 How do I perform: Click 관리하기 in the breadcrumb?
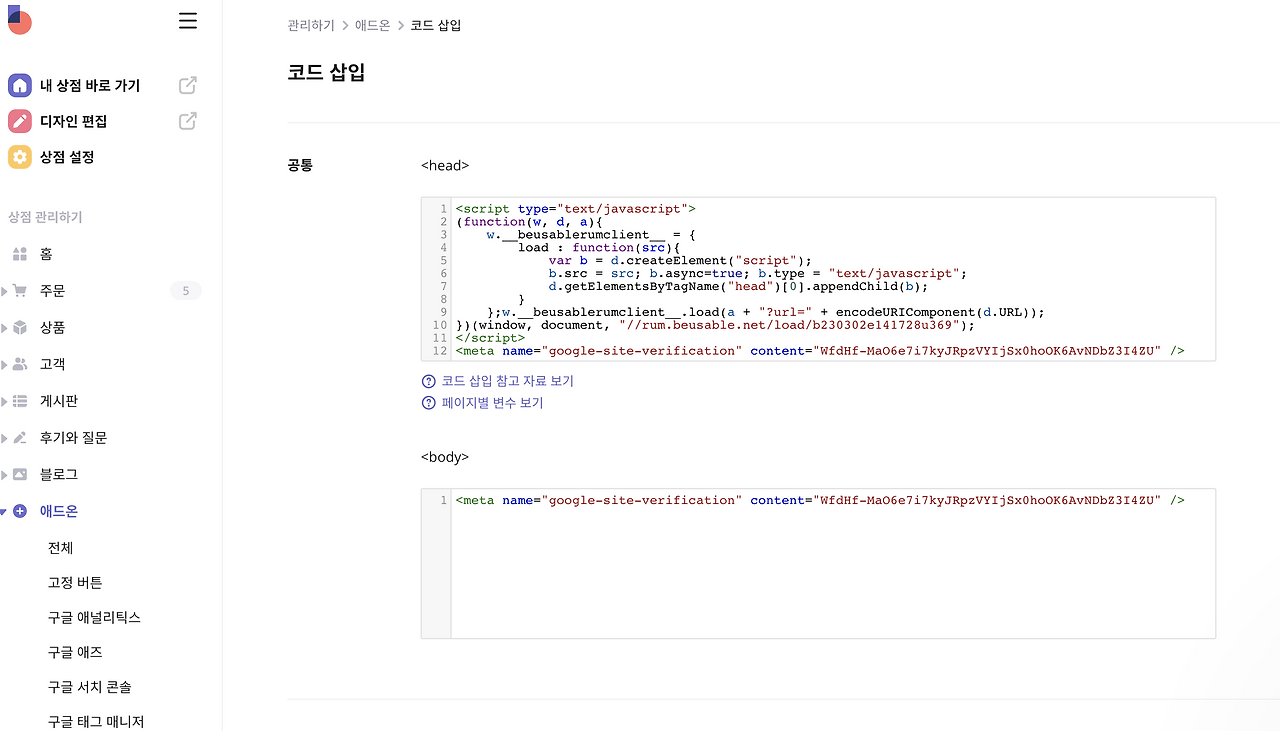[x=311, y=25]
